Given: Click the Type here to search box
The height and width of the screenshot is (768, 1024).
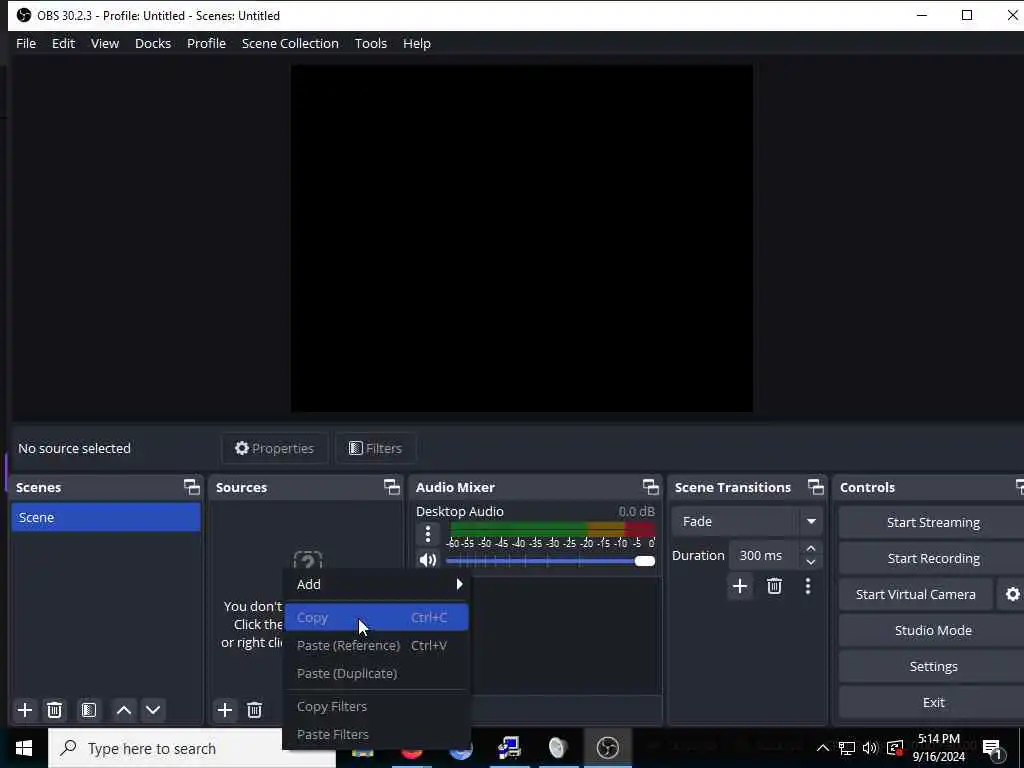Looking at the screenshot, I should point(192,748).
